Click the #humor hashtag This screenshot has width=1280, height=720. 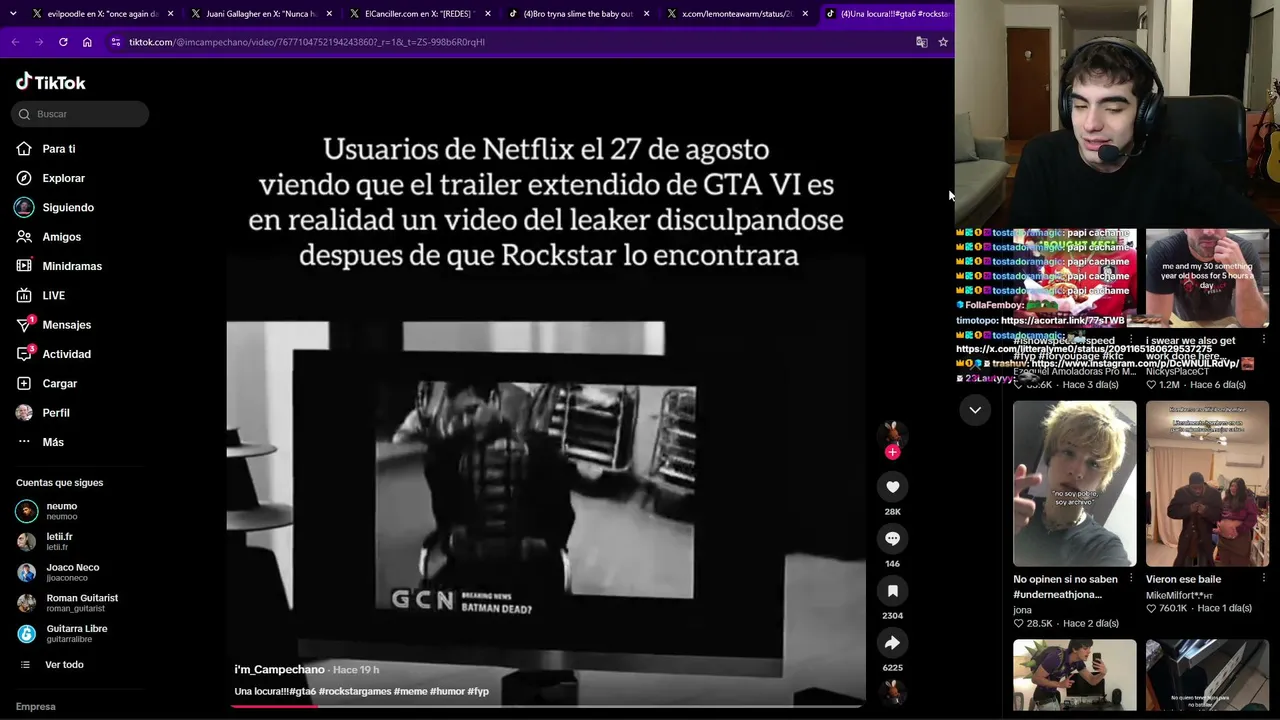(x=447, y=691)
